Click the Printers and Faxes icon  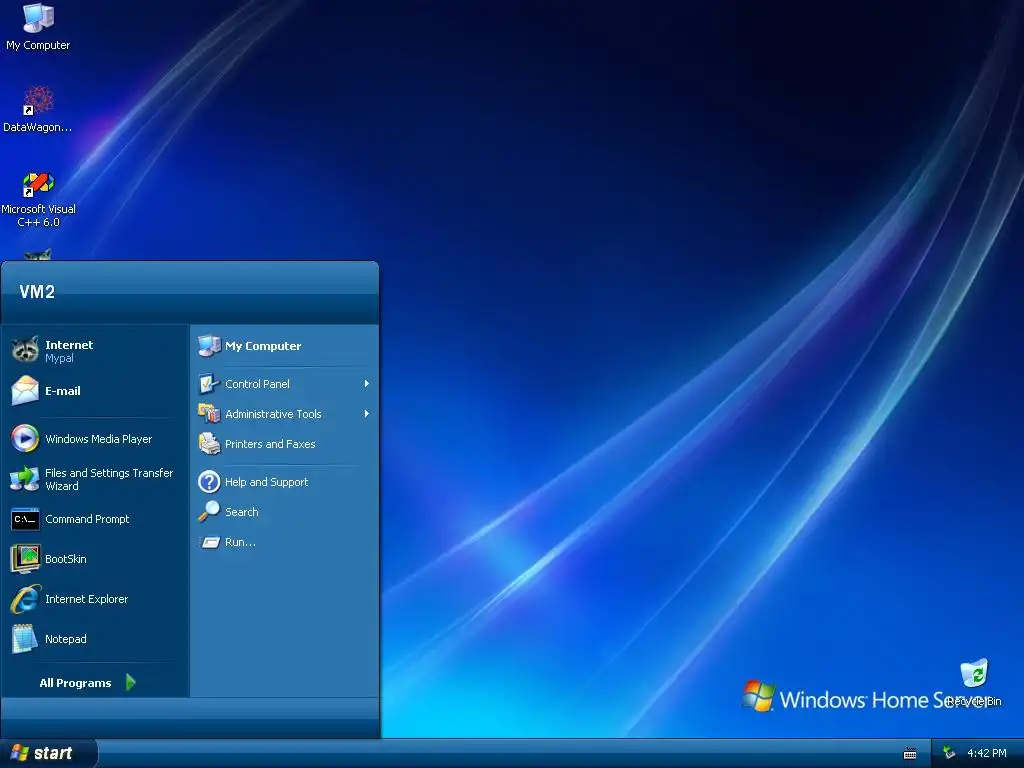pyautogui.click(x=209, y=444)
